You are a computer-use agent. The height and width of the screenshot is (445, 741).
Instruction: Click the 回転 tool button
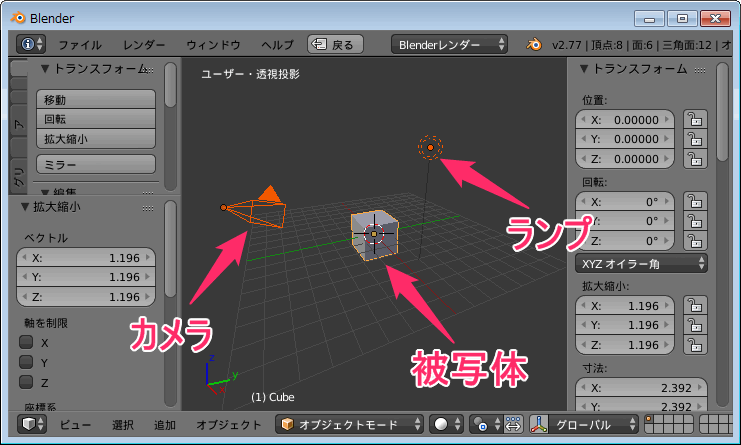(96, 119)
